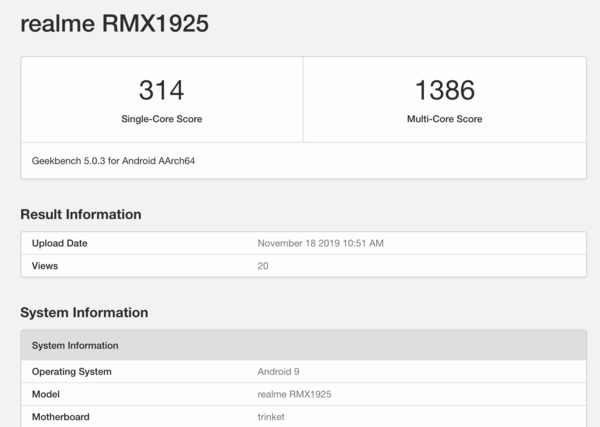Select the views count '20'

click(x=263, y=266)
